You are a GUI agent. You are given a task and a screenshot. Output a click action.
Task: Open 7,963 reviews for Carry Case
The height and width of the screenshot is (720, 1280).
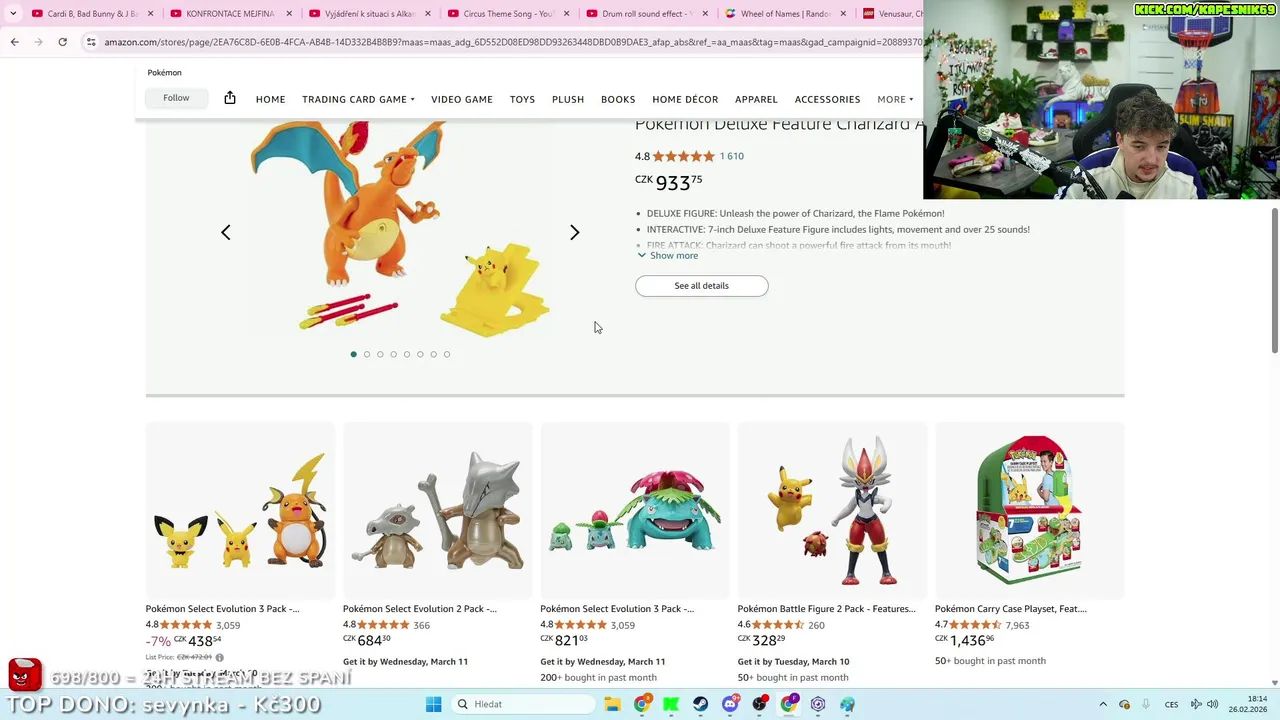tap(1017, 625)
